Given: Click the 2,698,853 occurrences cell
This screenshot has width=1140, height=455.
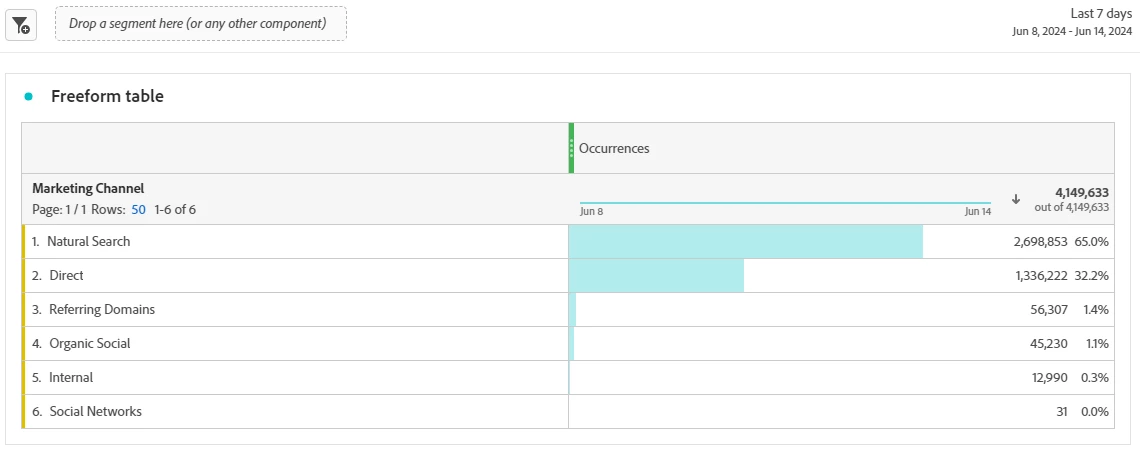Looking at the screenshot, I should (1040, 241).
